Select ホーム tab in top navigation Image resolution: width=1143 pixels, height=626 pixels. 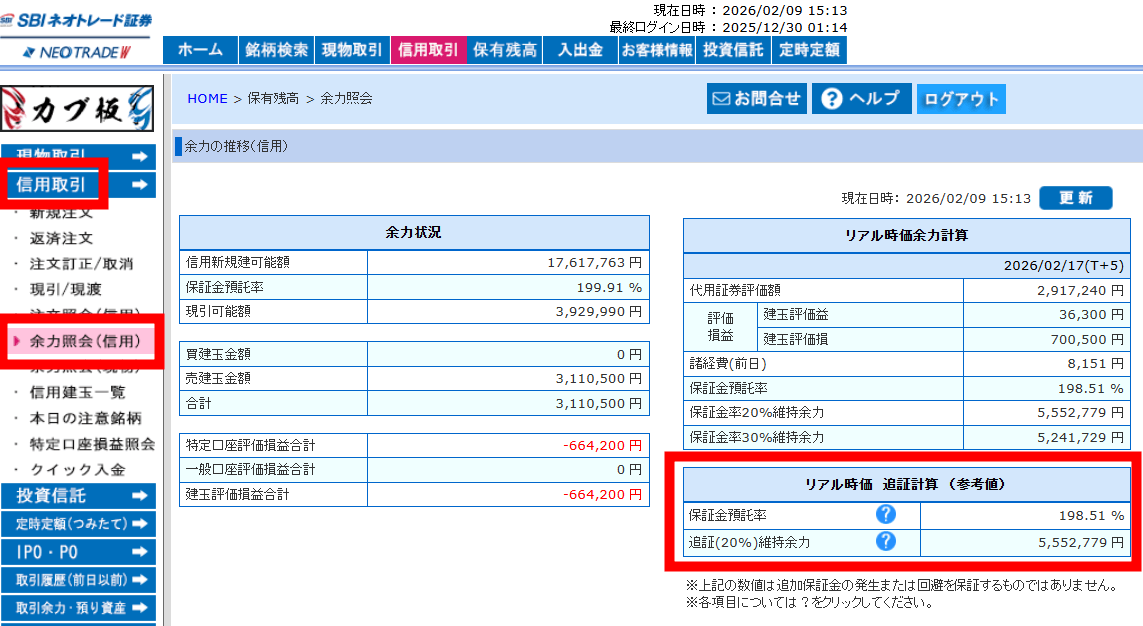tap(199, 50)
